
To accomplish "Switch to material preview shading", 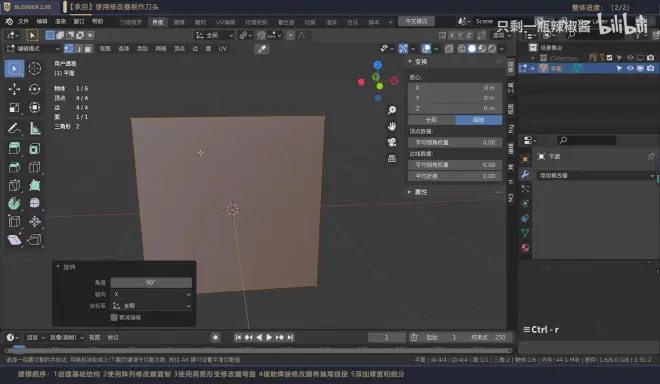I will (482, 49).
